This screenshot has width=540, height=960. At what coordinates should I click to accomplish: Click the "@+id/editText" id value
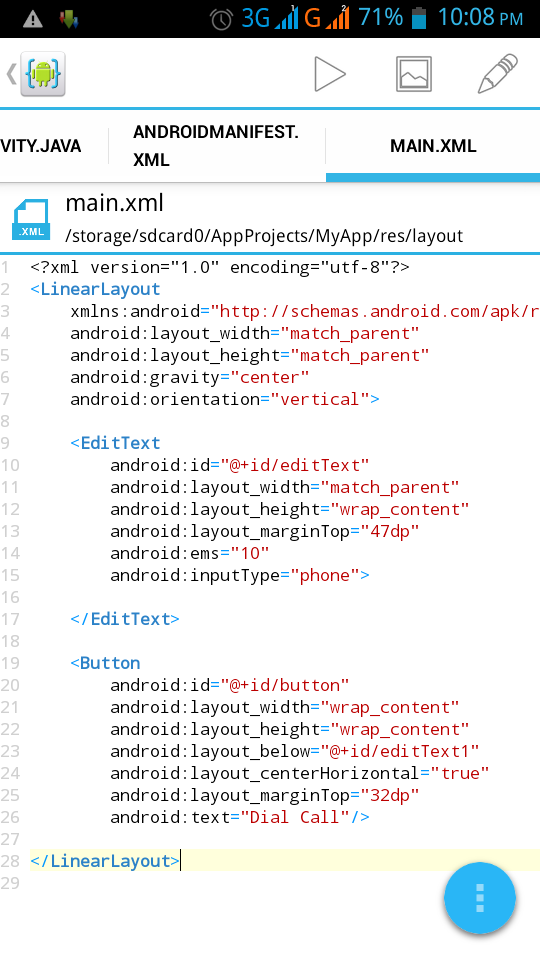(295, 465)
